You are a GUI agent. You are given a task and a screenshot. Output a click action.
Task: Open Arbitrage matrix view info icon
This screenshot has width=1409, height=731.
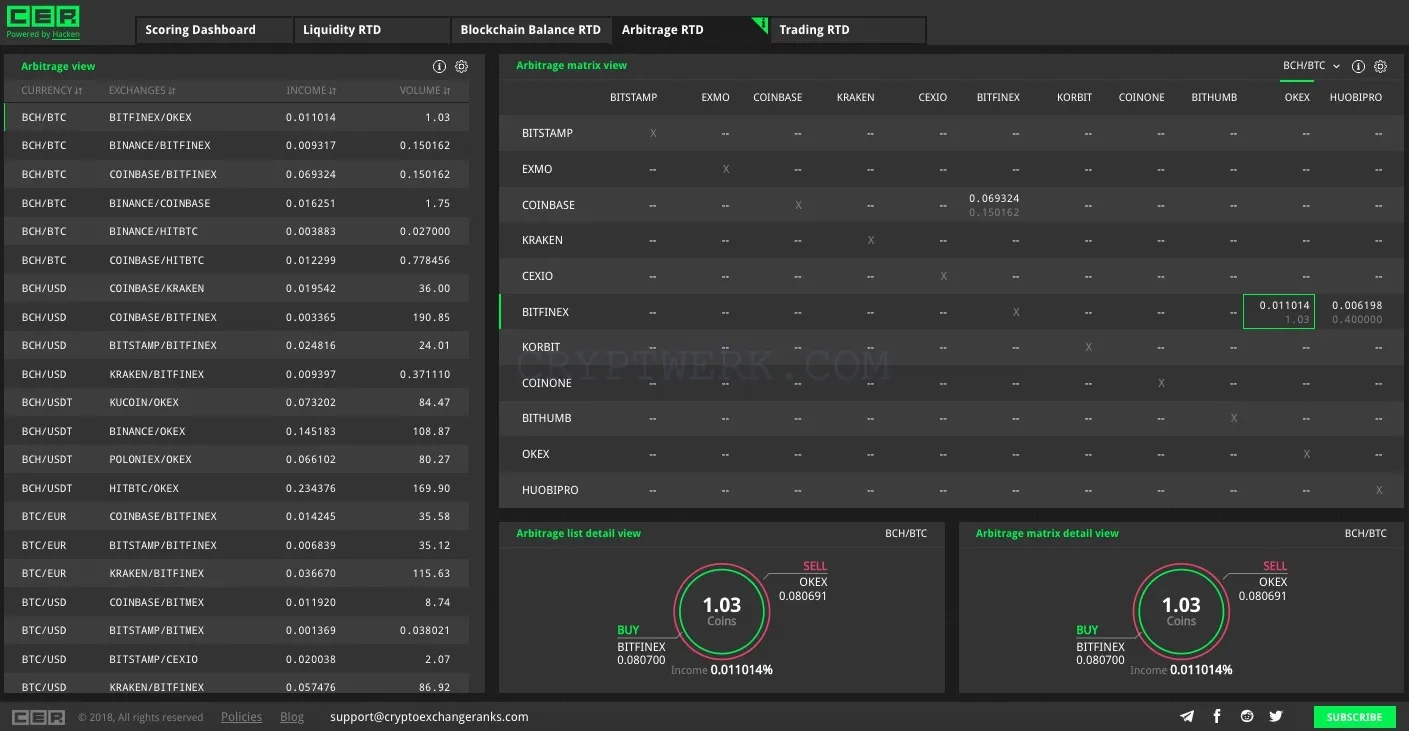click(x=1358, y=67)
